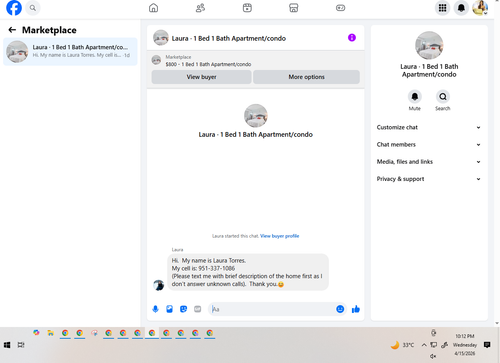
Task: Open the $800 listing thumbnail in the Marketplace banner
Action: [x=156, y=60]
